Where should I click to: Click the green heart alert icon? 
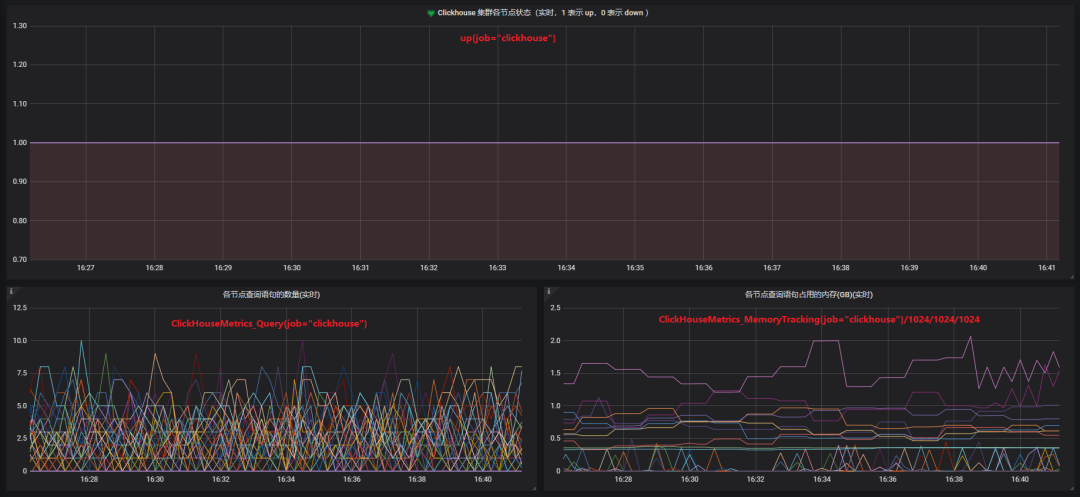[430, 13]
